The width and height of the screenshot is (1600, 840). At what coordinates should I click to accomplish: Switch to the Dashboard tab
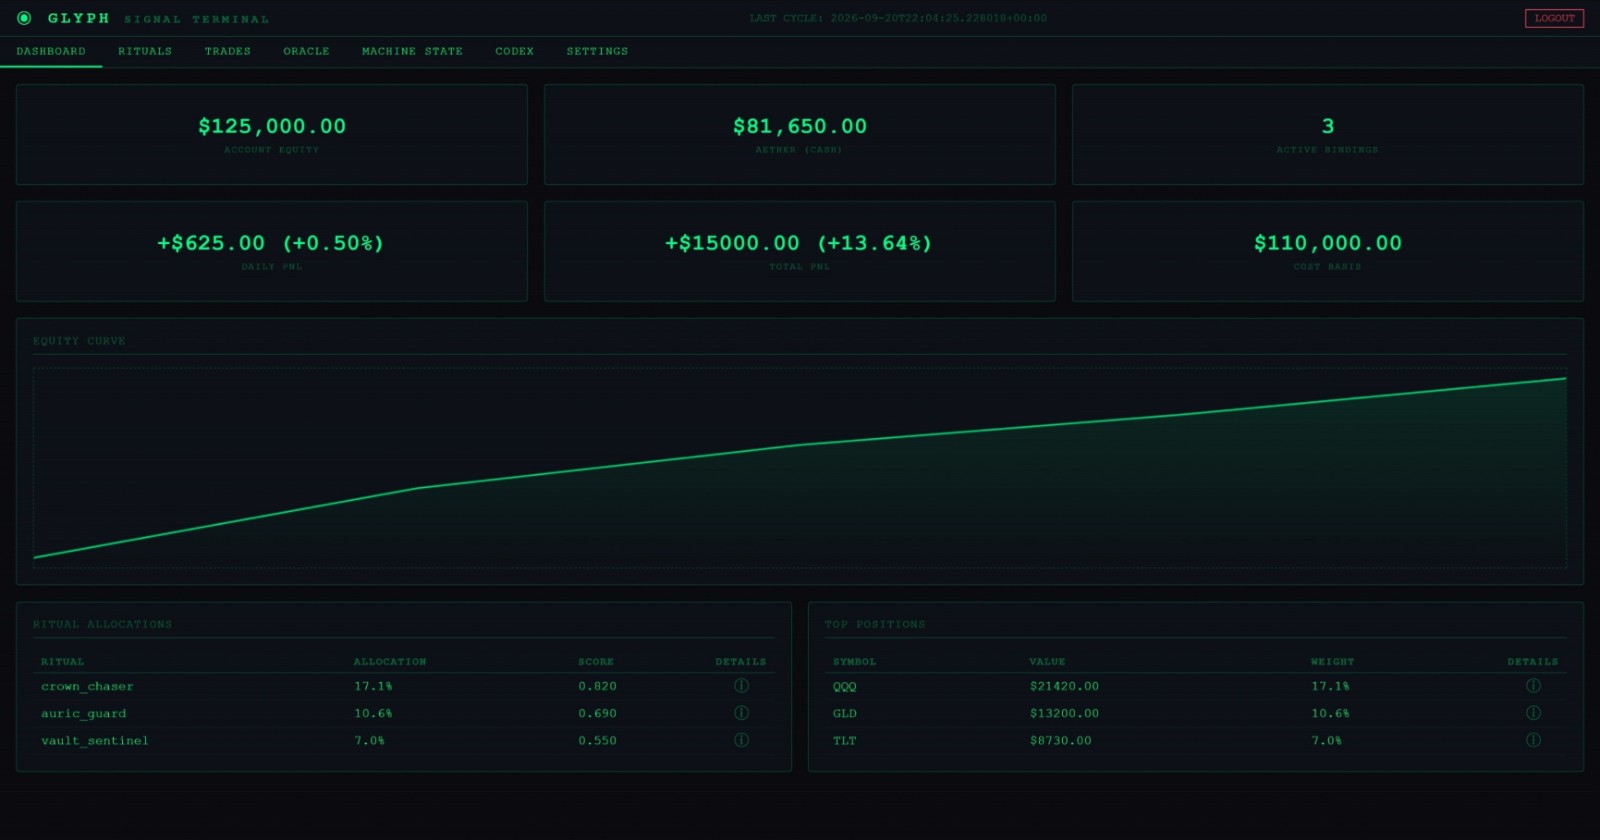click(51, 51)
